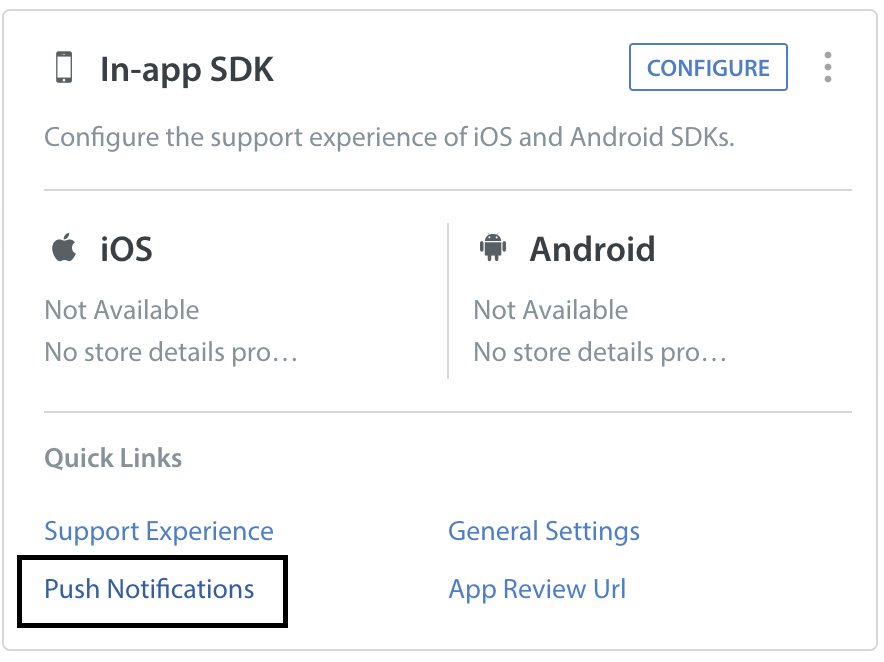Click the Quick Links section heading
Screen dimensions: 884x662
click(113, 458)
